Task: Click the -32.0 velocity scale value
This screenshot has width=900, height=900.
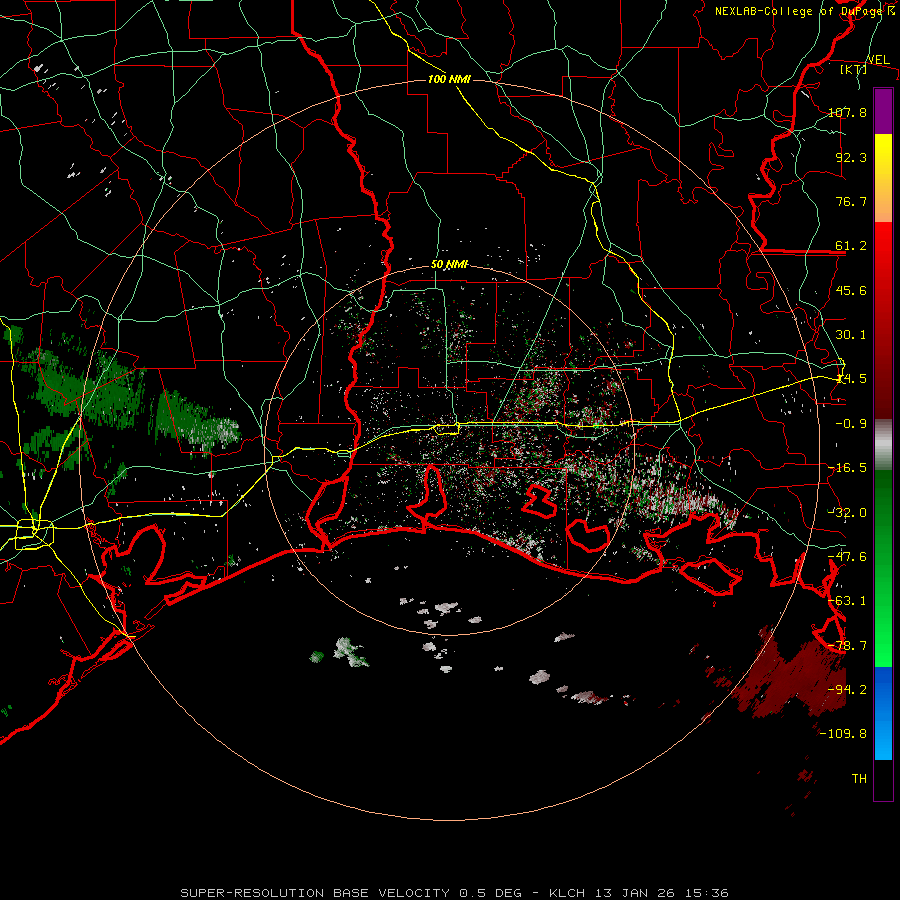Action: [847, 513]
